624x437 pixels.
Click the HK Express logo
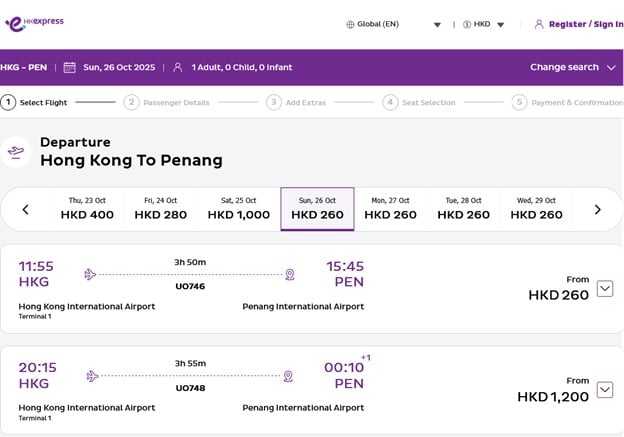tap(35, 23)
